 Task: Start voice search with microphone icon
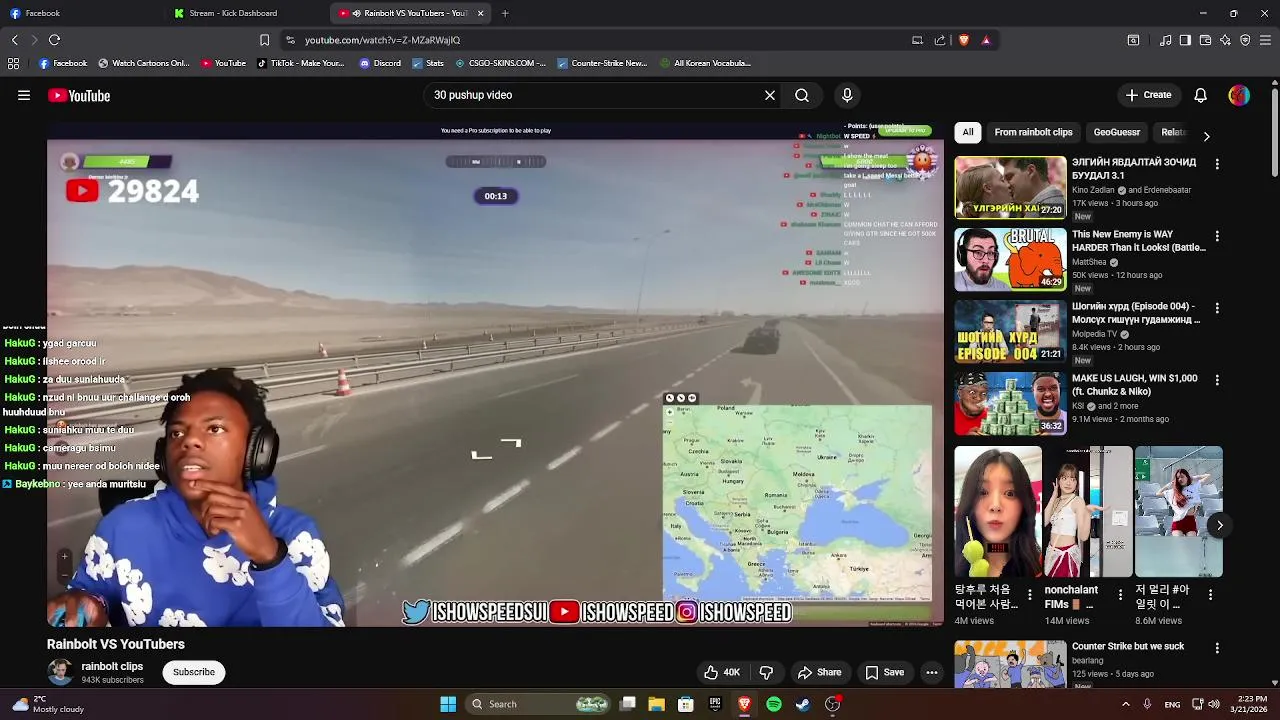847,95
